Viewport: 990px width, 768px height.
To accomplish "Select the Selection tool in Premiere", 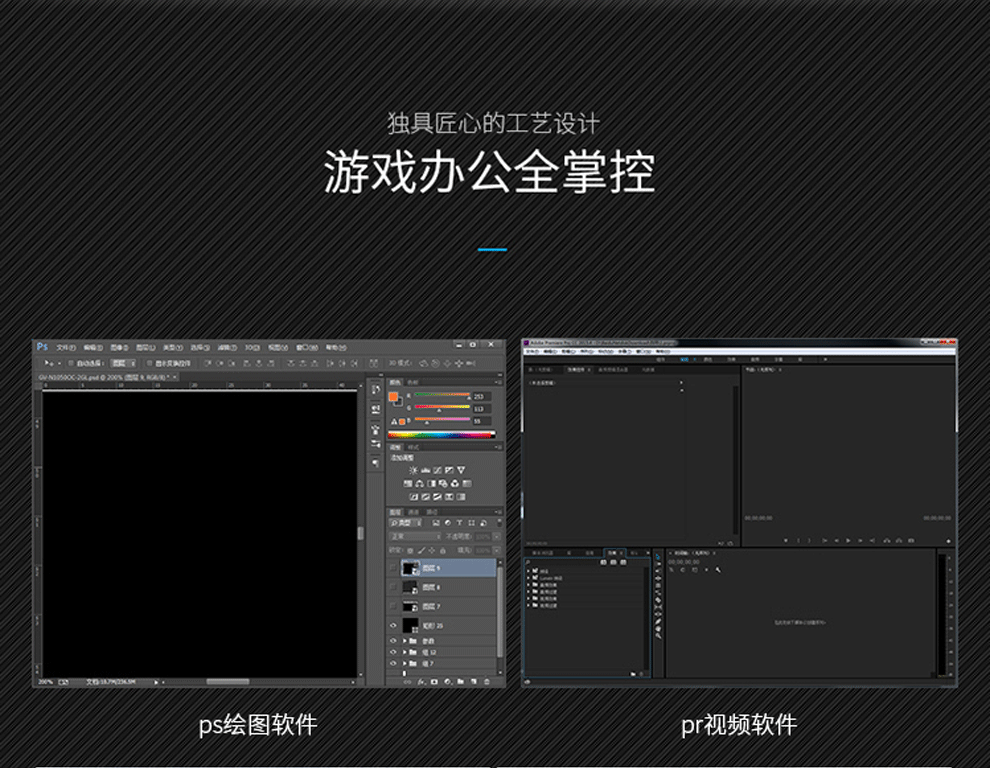I will (x=658, y=556).
